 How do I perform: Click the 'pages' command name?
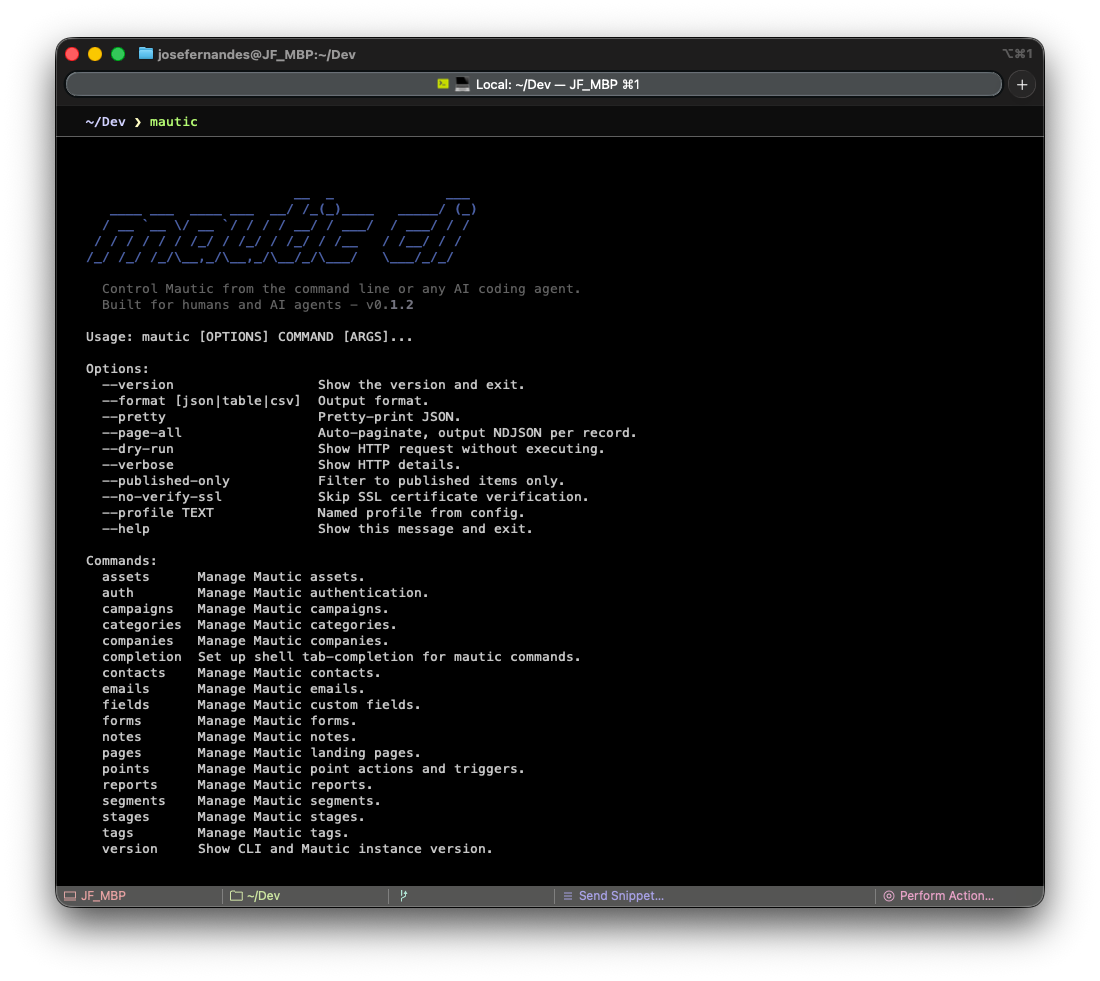(x=121, y=754)
